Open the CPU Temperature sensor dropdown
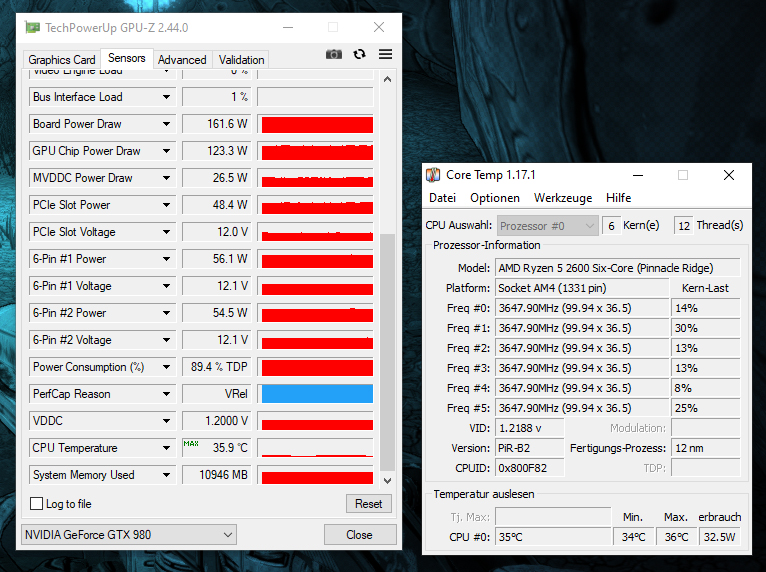Screen dimensions: 766x572 coord(167,448)
